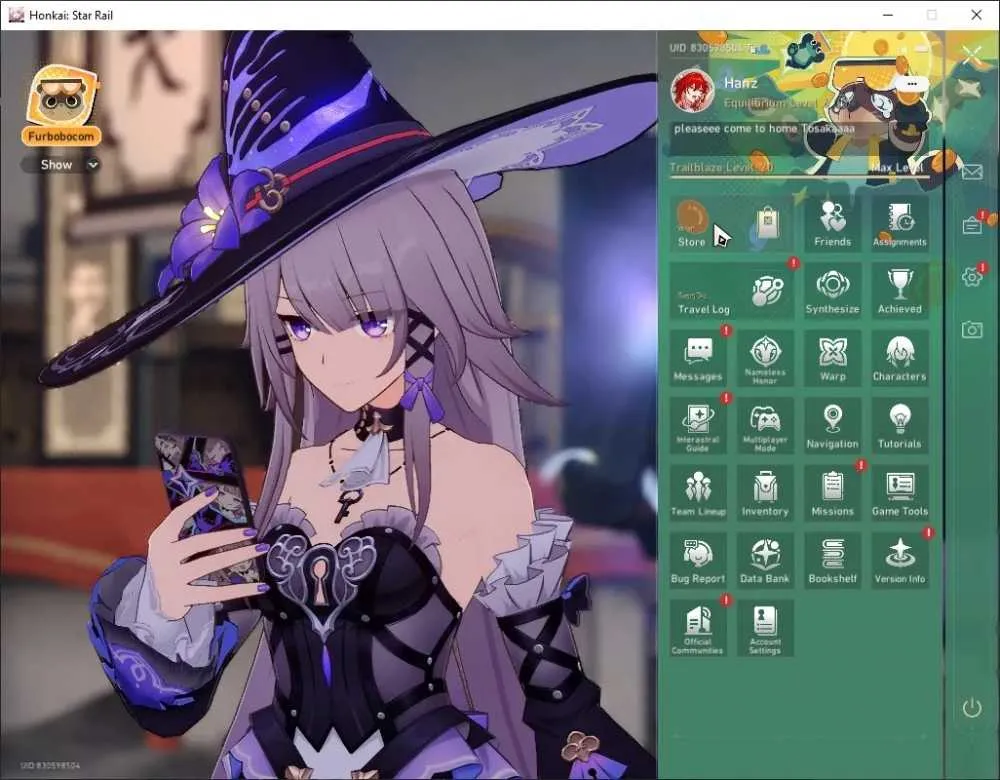
Task: Open Assignments
Action: 900,223
